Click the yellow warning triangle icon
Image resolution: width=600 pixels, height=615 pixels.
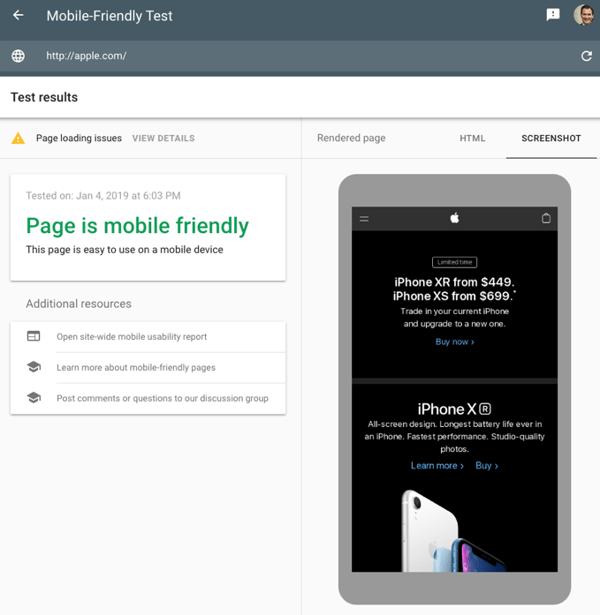pos(18,138)
